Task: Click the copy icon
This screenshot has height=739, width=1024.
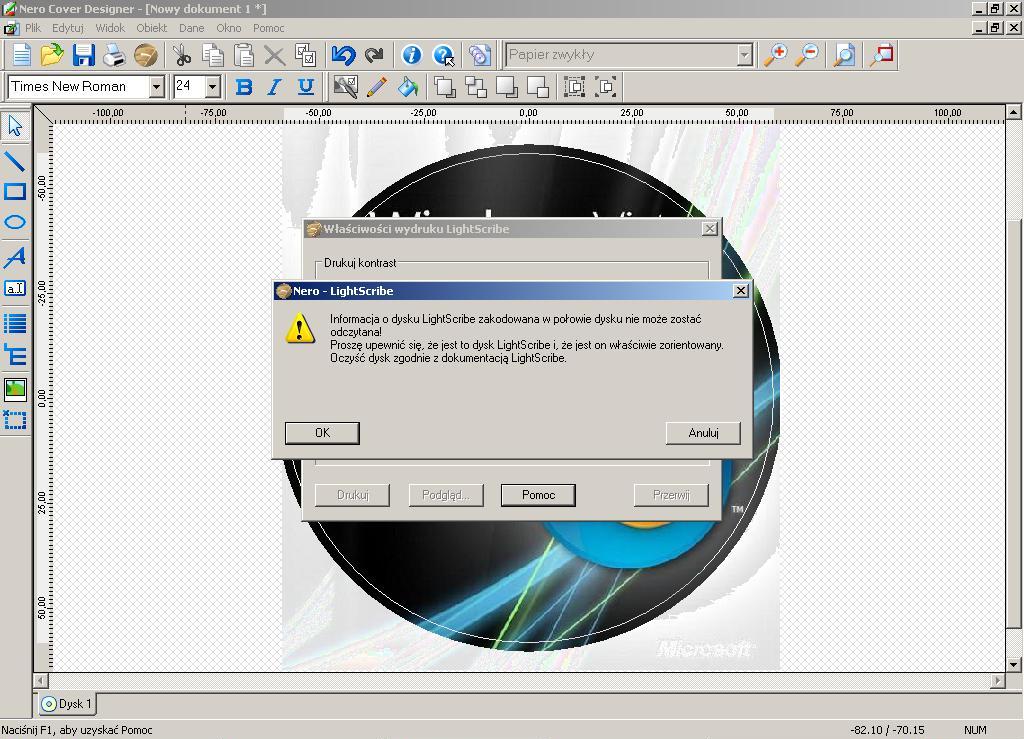Action: [x=212, y=55]
